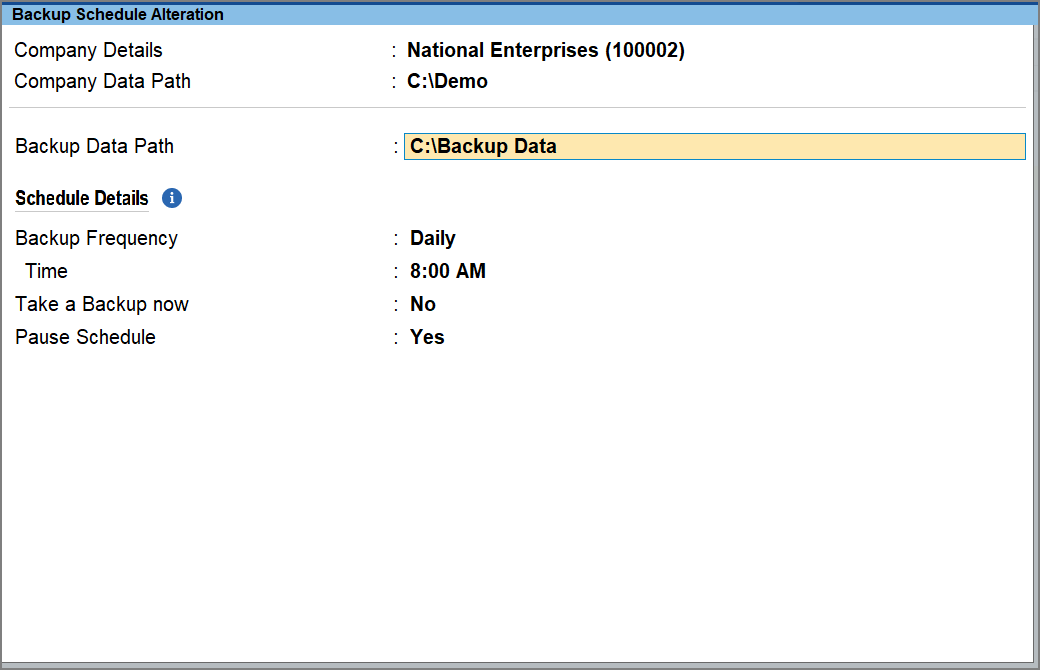Image resolution: width=1040 pixels, height=670 pixels.
Task: Click the 'Backup Data Path' label
Action: tap(94, 146)
